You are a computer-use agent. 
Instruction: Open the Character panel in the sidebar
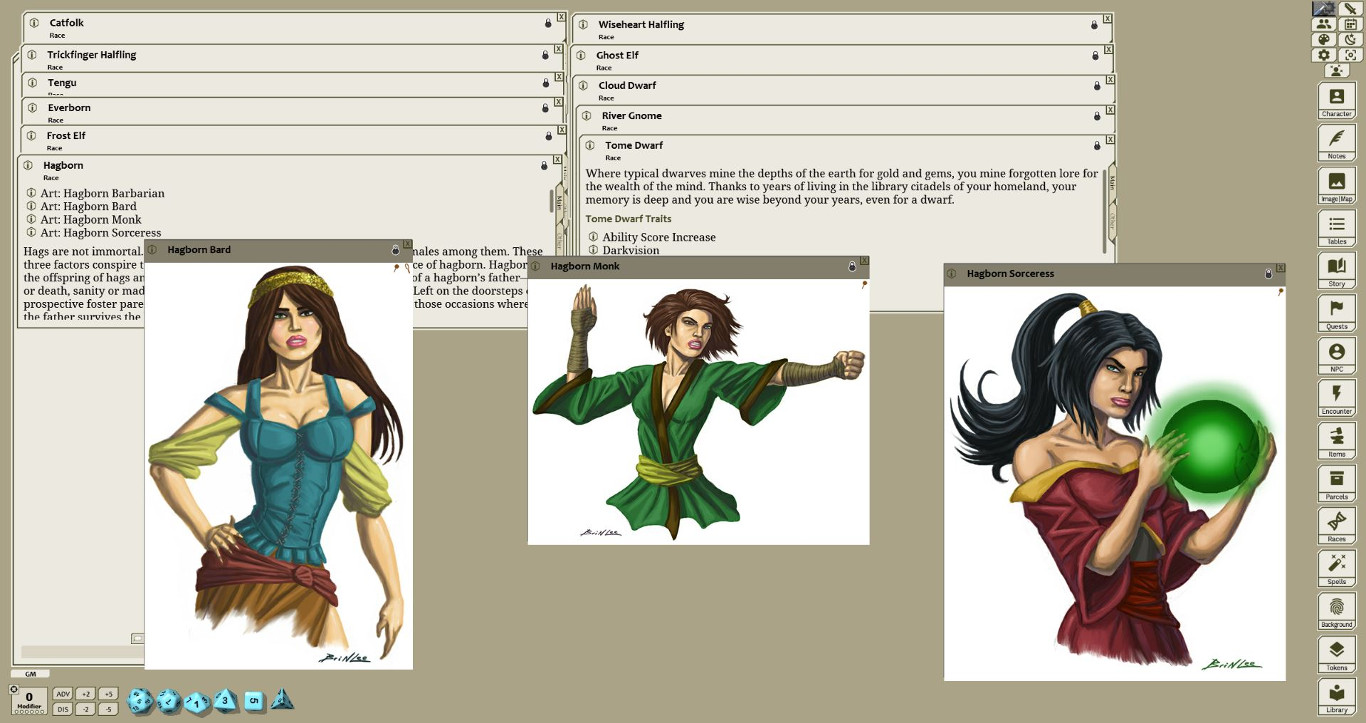coord(1337,97)
